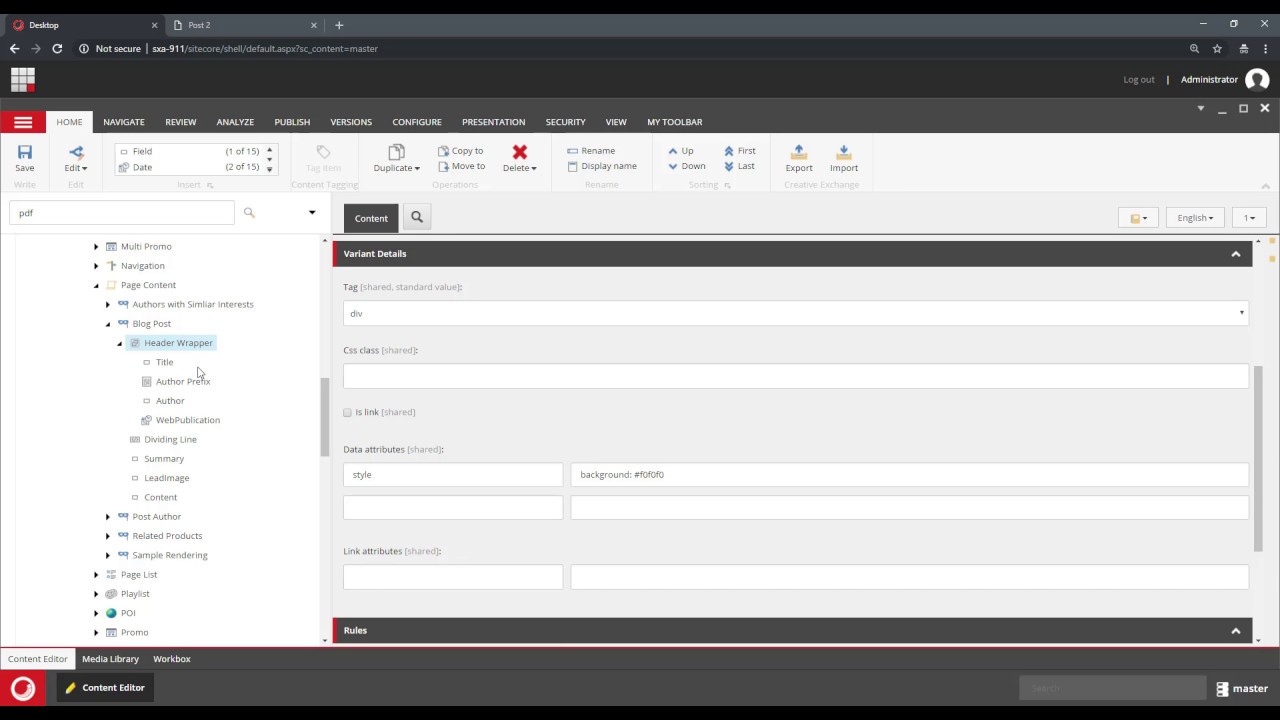Open the version number 1 dropdown

1249,217
